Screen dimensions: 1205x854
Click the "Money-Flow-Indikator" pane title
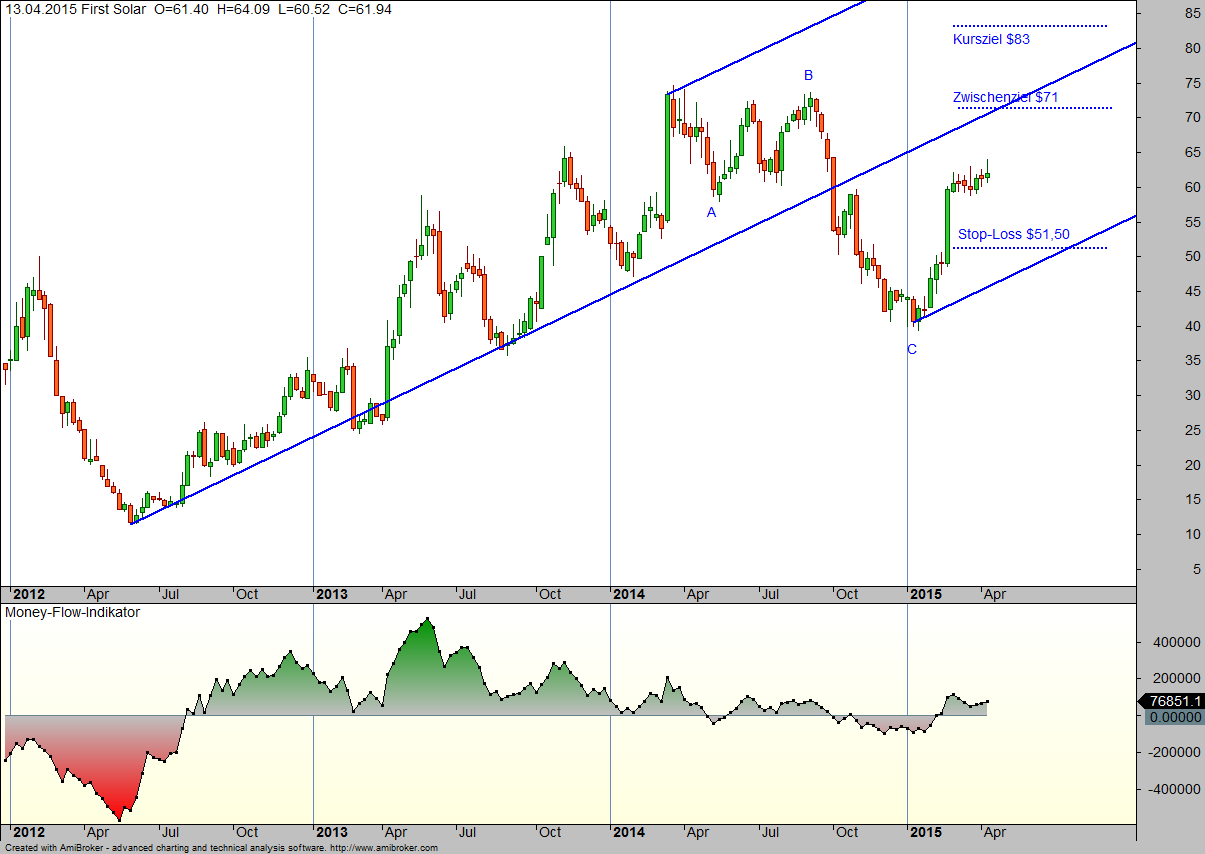(73, 612)
